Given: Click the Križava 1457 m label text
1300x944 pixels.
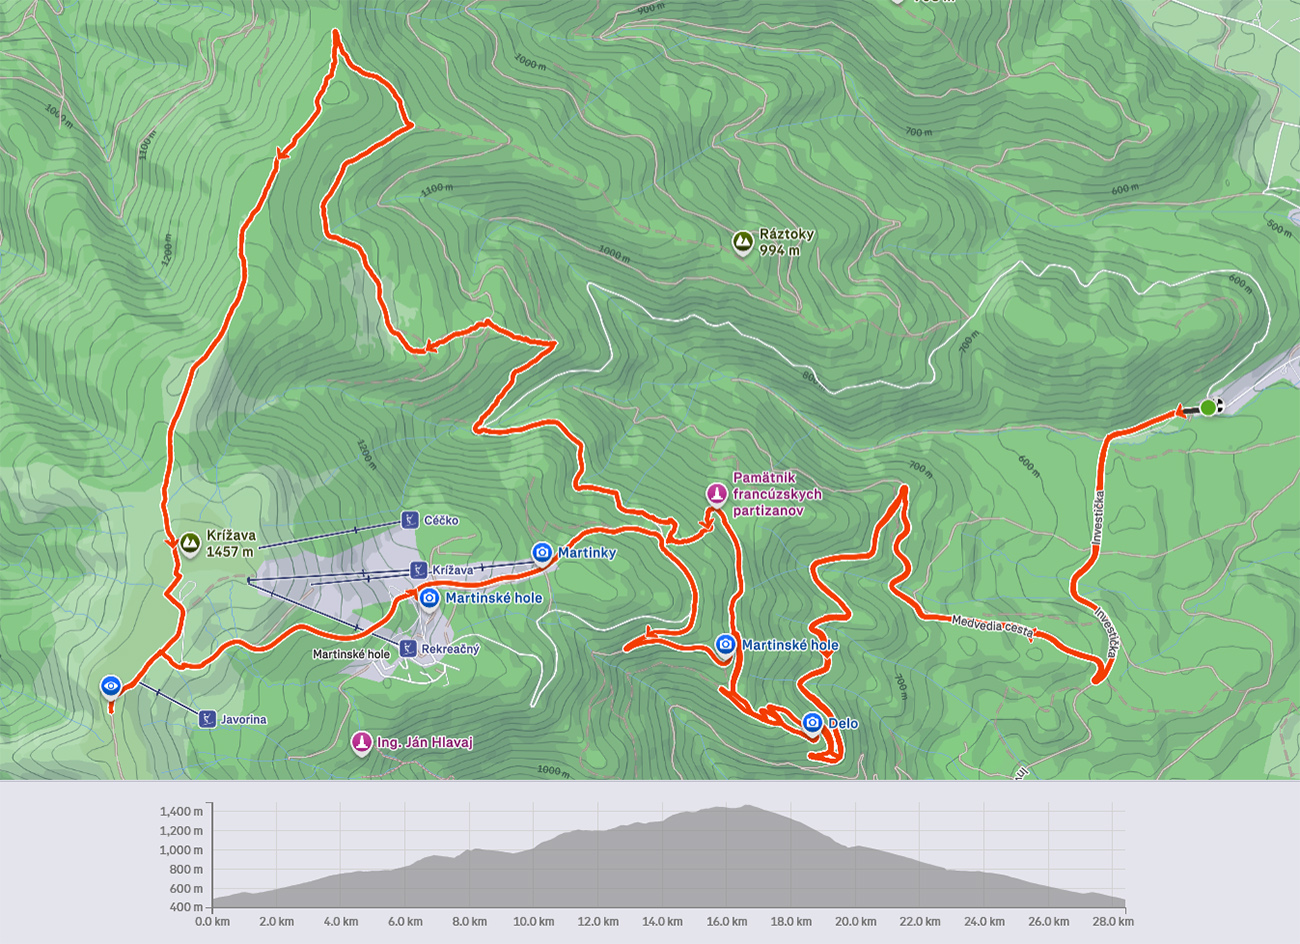Looking at the screenshot, I should pos(231,543).
